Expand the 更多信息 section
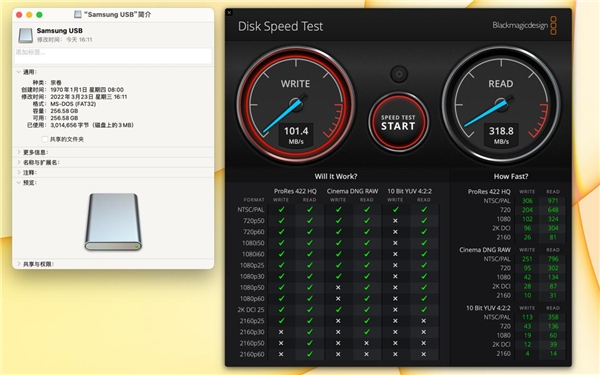Viewport: 600px width, 375px height. click(18, 152)
